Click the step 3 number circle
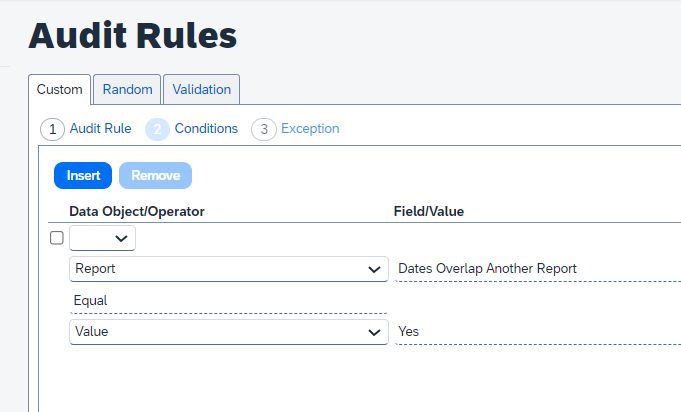681x412 pixels. [263, 129]
